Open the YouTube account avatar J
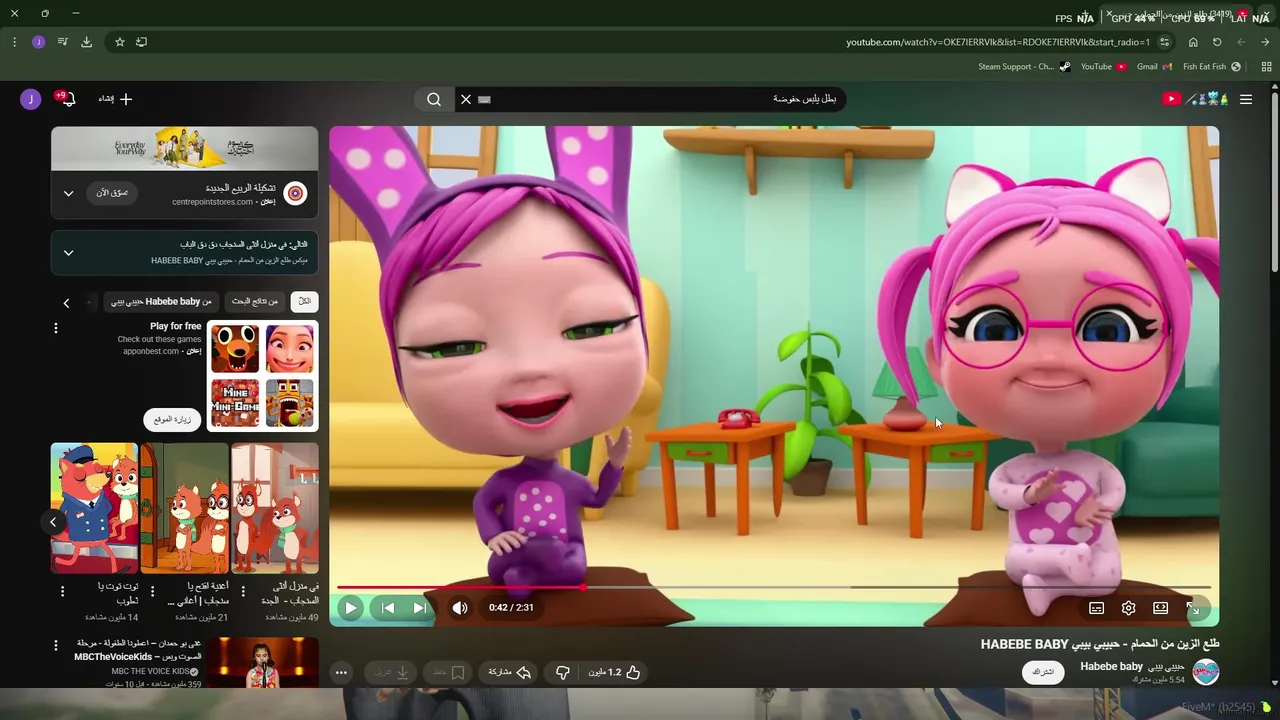This screenshot has width=1280, height=720. pyautogui.click(x=30, y=99)
